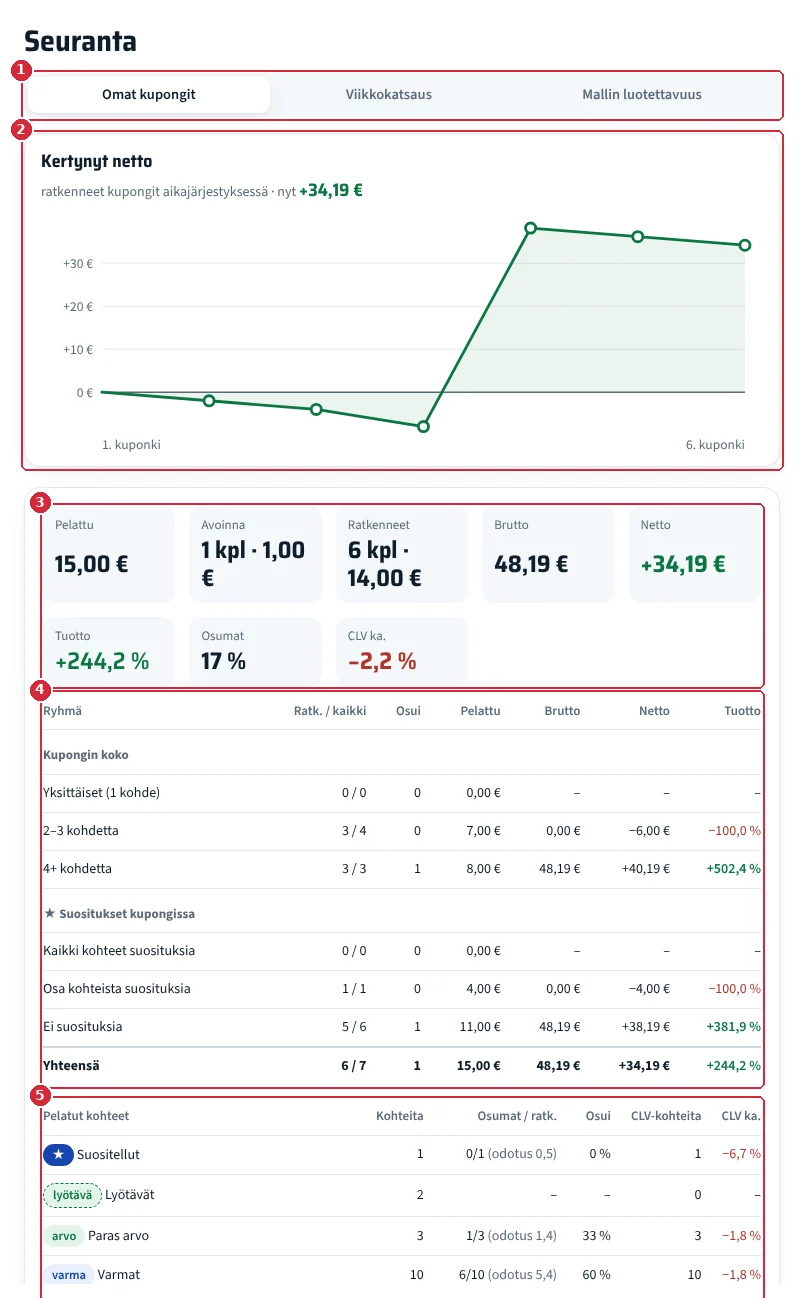Click the +502,4 % return value
804x1298 pixels.
(733, 869)
